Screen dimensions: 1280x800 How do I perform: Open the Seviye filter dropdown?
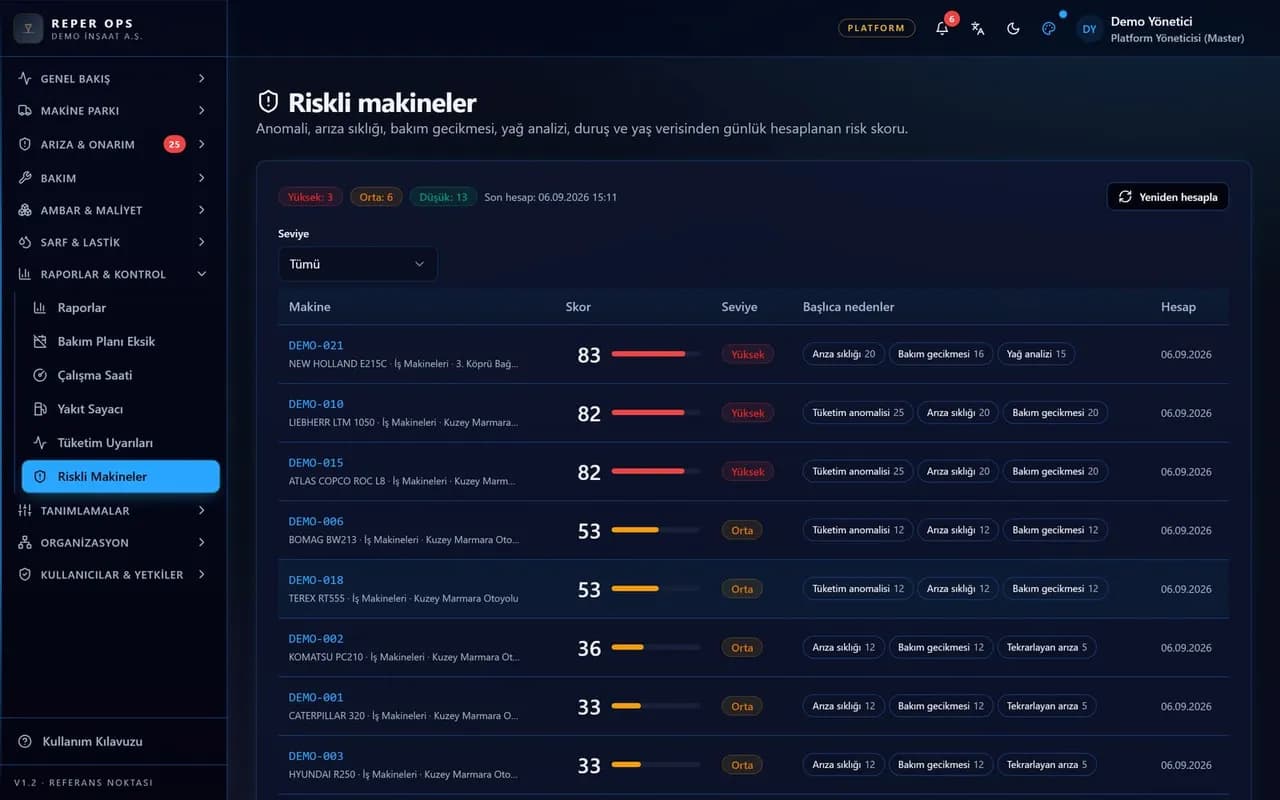click(358, 264)
